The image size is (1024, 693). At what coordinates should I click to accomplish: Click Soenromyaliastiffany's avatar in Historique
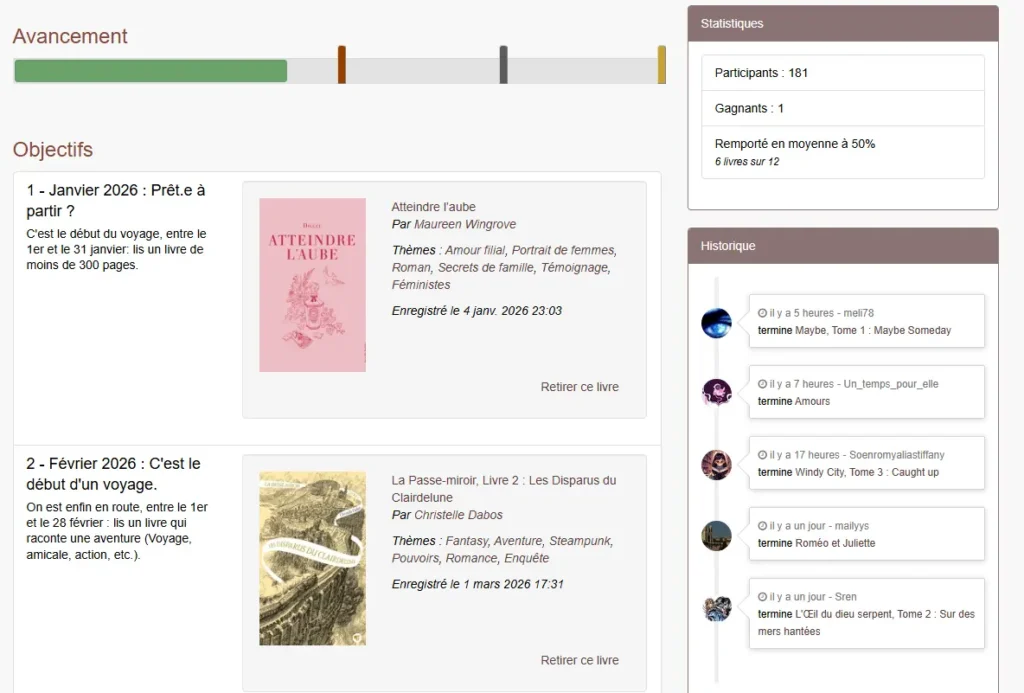coord(716,464)
